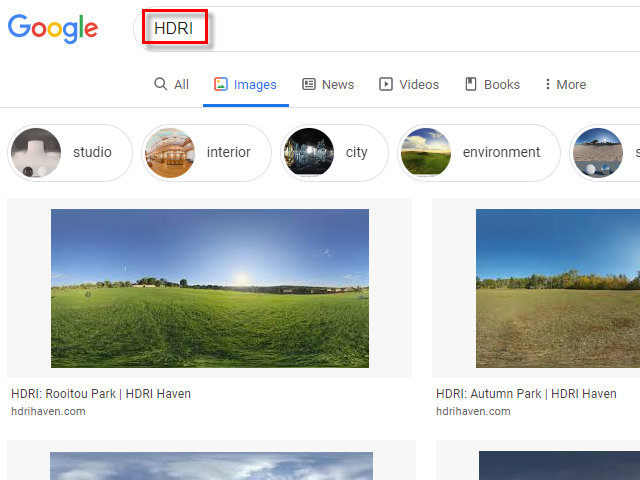Expand the More options menu

[x=565, y=85]
